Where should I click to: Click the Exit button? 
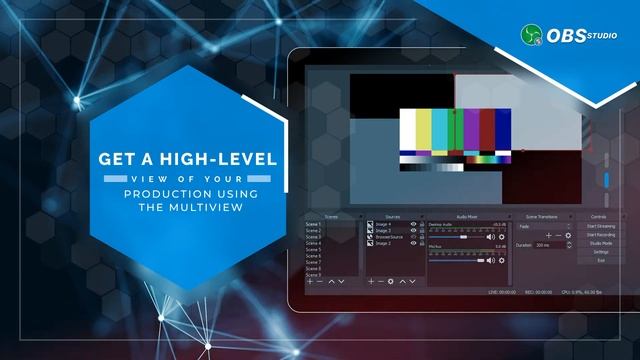coord(601,260)
